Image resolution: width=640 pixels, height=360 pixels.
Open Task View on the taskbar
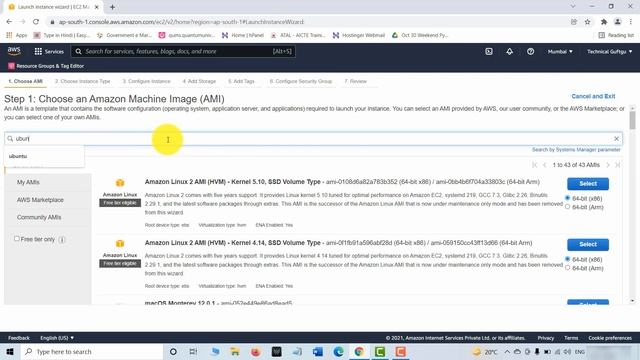tap(193, 351)
